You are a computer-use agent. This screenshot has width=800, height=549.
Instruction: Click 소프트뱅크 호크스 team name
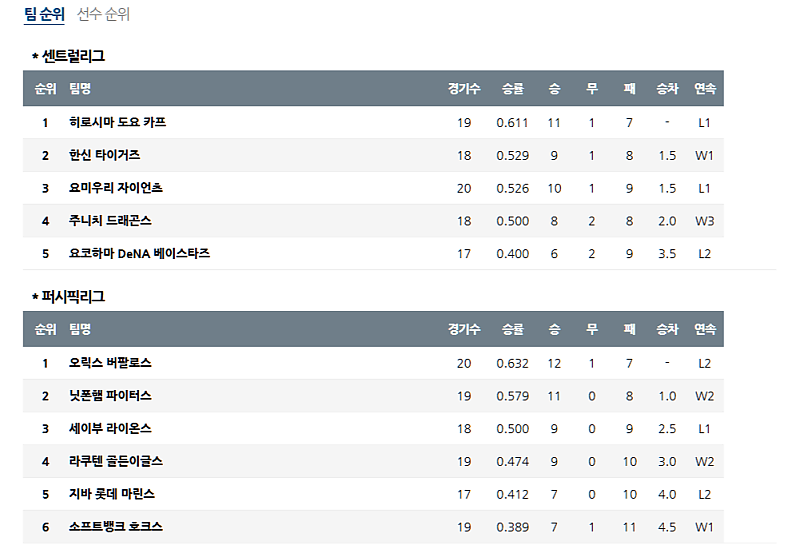pyautogui.click(x=115, y=527)
